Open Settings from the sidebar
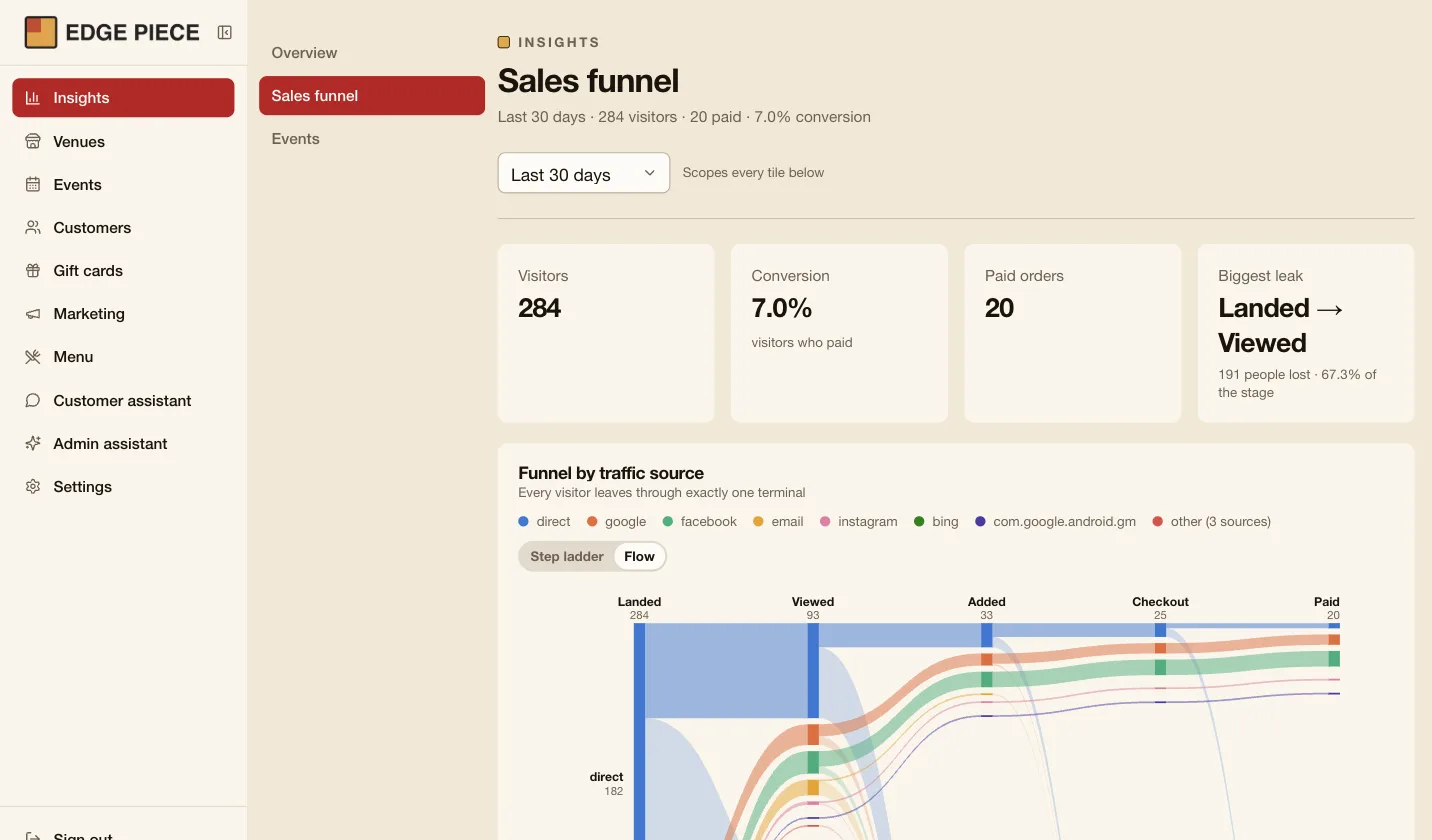The image size is (1432, 840). (x=123, y=486)
